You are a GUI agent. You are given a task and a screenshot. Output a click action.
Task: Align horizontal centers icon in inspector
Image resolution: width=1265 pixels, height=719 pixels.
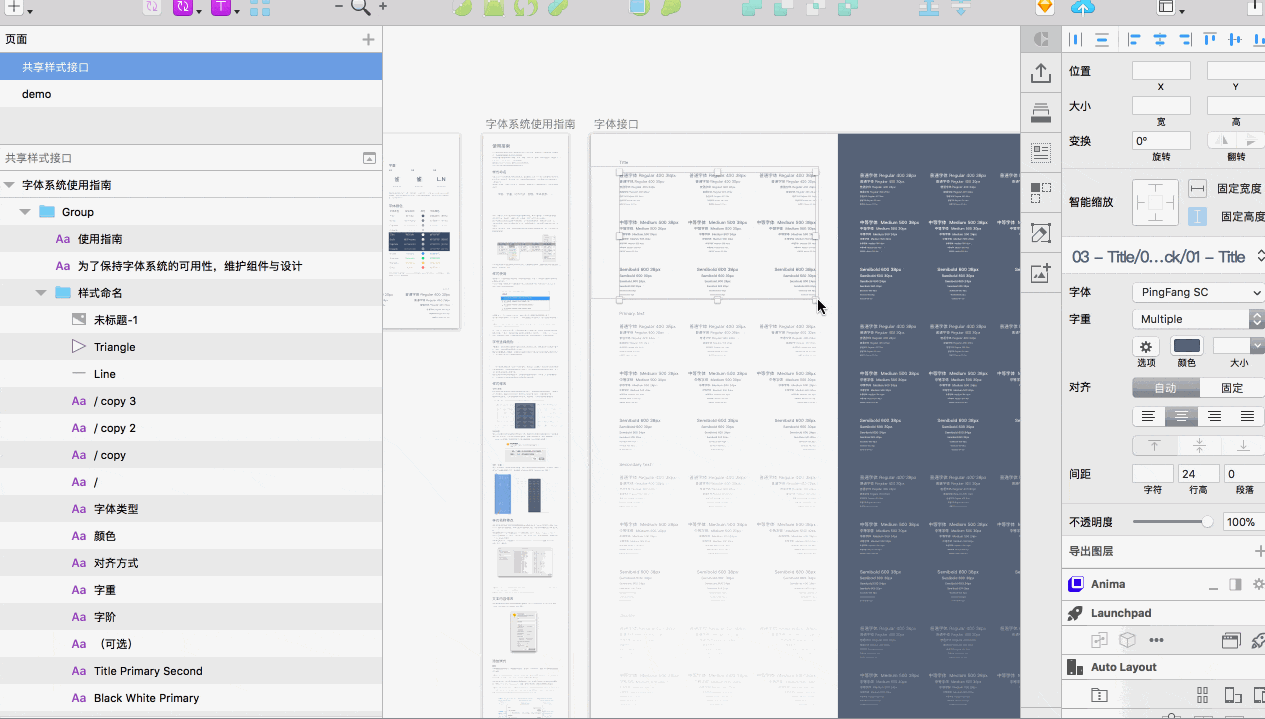click(1160, 40)
